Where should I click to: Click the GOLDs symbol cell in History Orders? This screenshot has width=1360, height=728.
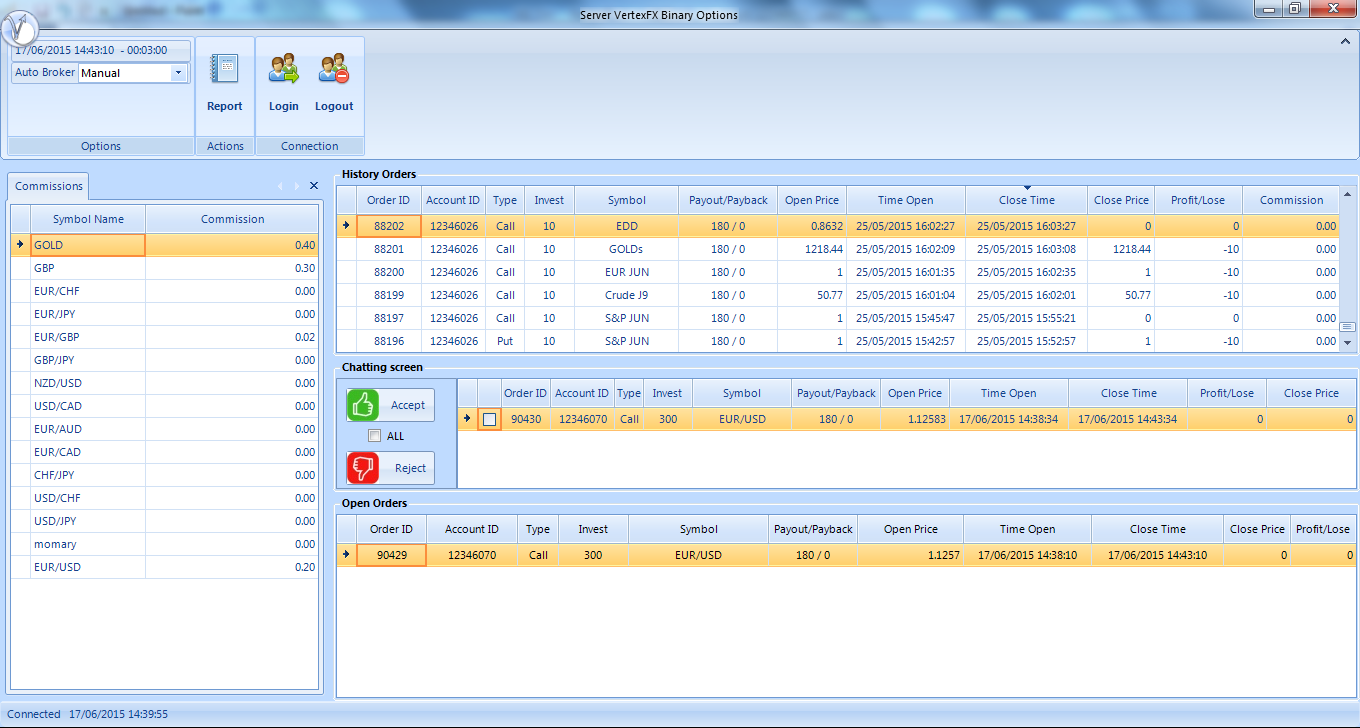[627, 249]
